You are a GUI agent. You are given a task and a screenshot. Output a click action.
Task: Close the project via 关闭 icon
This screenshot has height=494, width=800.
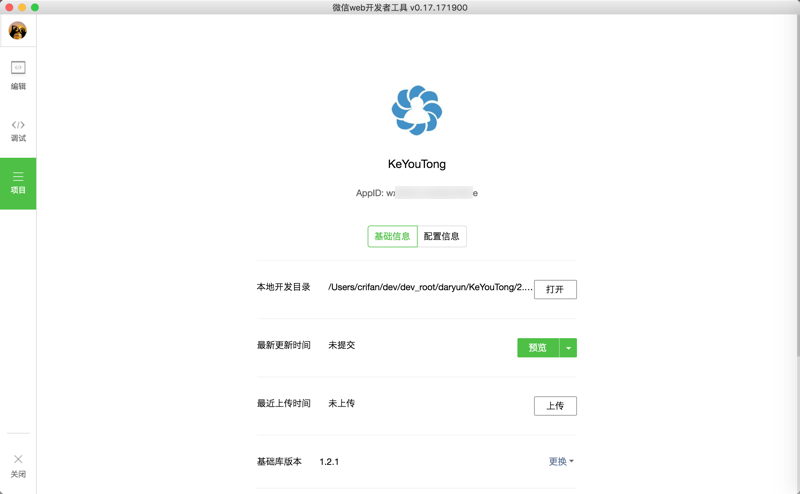click(x=18, y=466)
